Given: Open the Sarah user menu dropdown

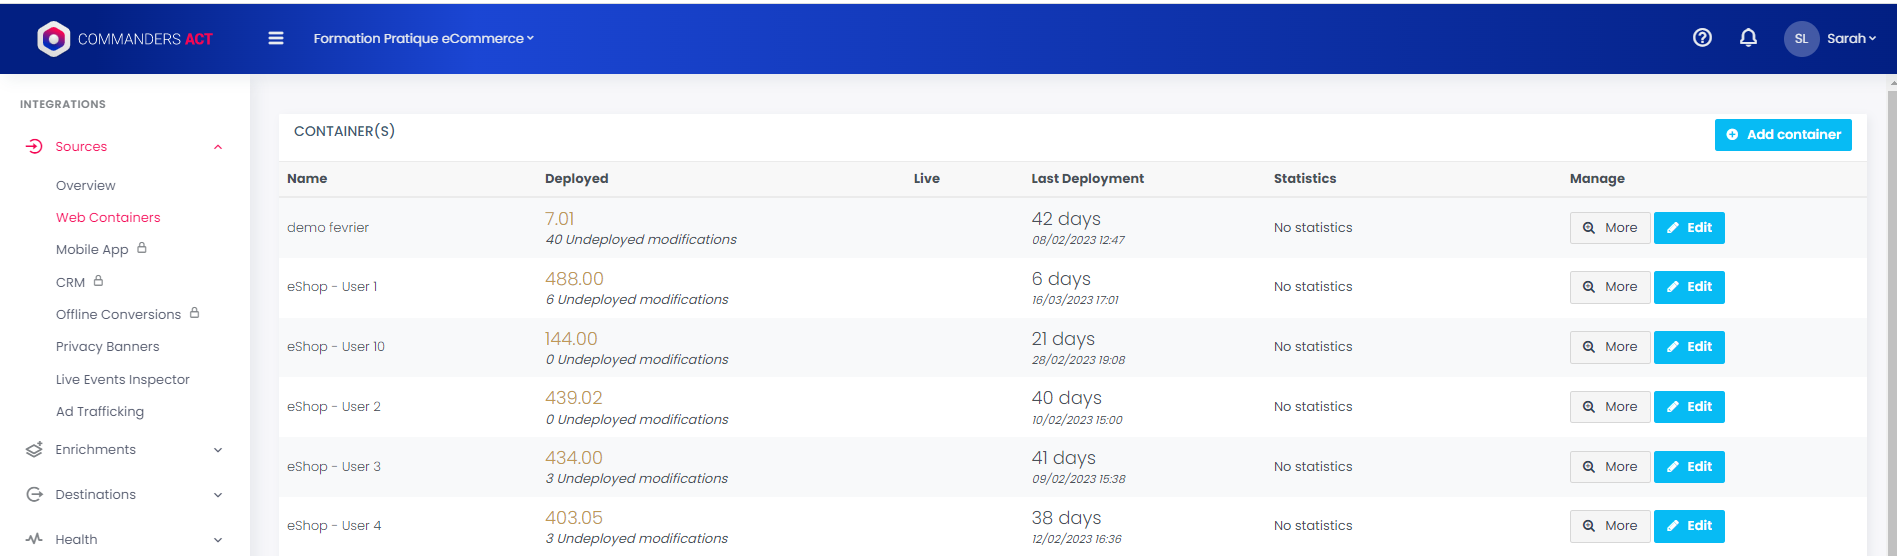Looking at the screenshot, I should (1851, 39).
